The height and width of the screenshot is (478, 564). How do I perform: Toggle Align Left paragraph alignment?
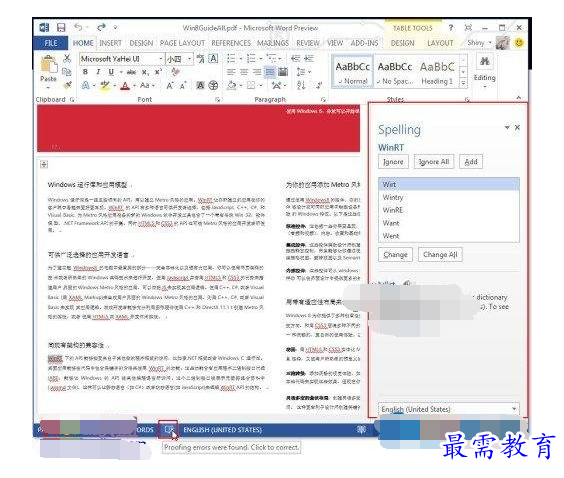(x=231, y=72)
